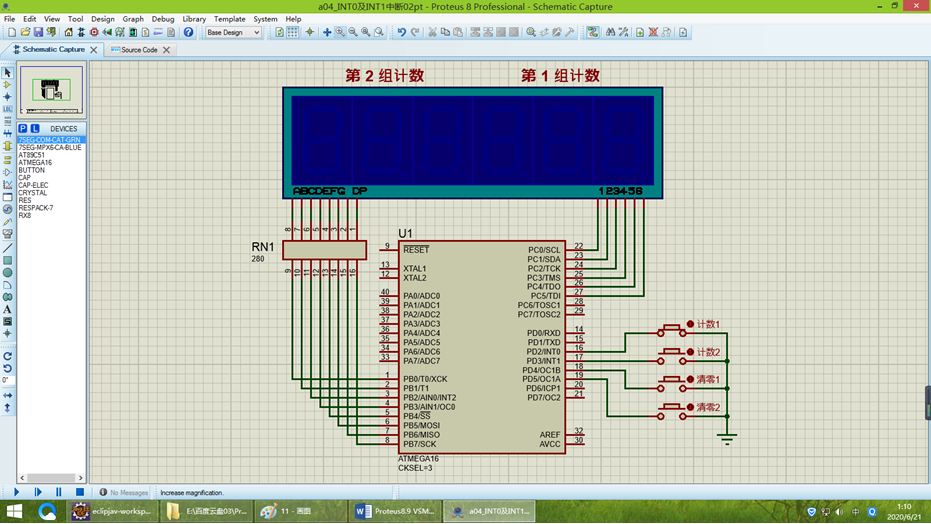Open the Template menu
This screenshot has height=524, width=931.
[229, 19]
